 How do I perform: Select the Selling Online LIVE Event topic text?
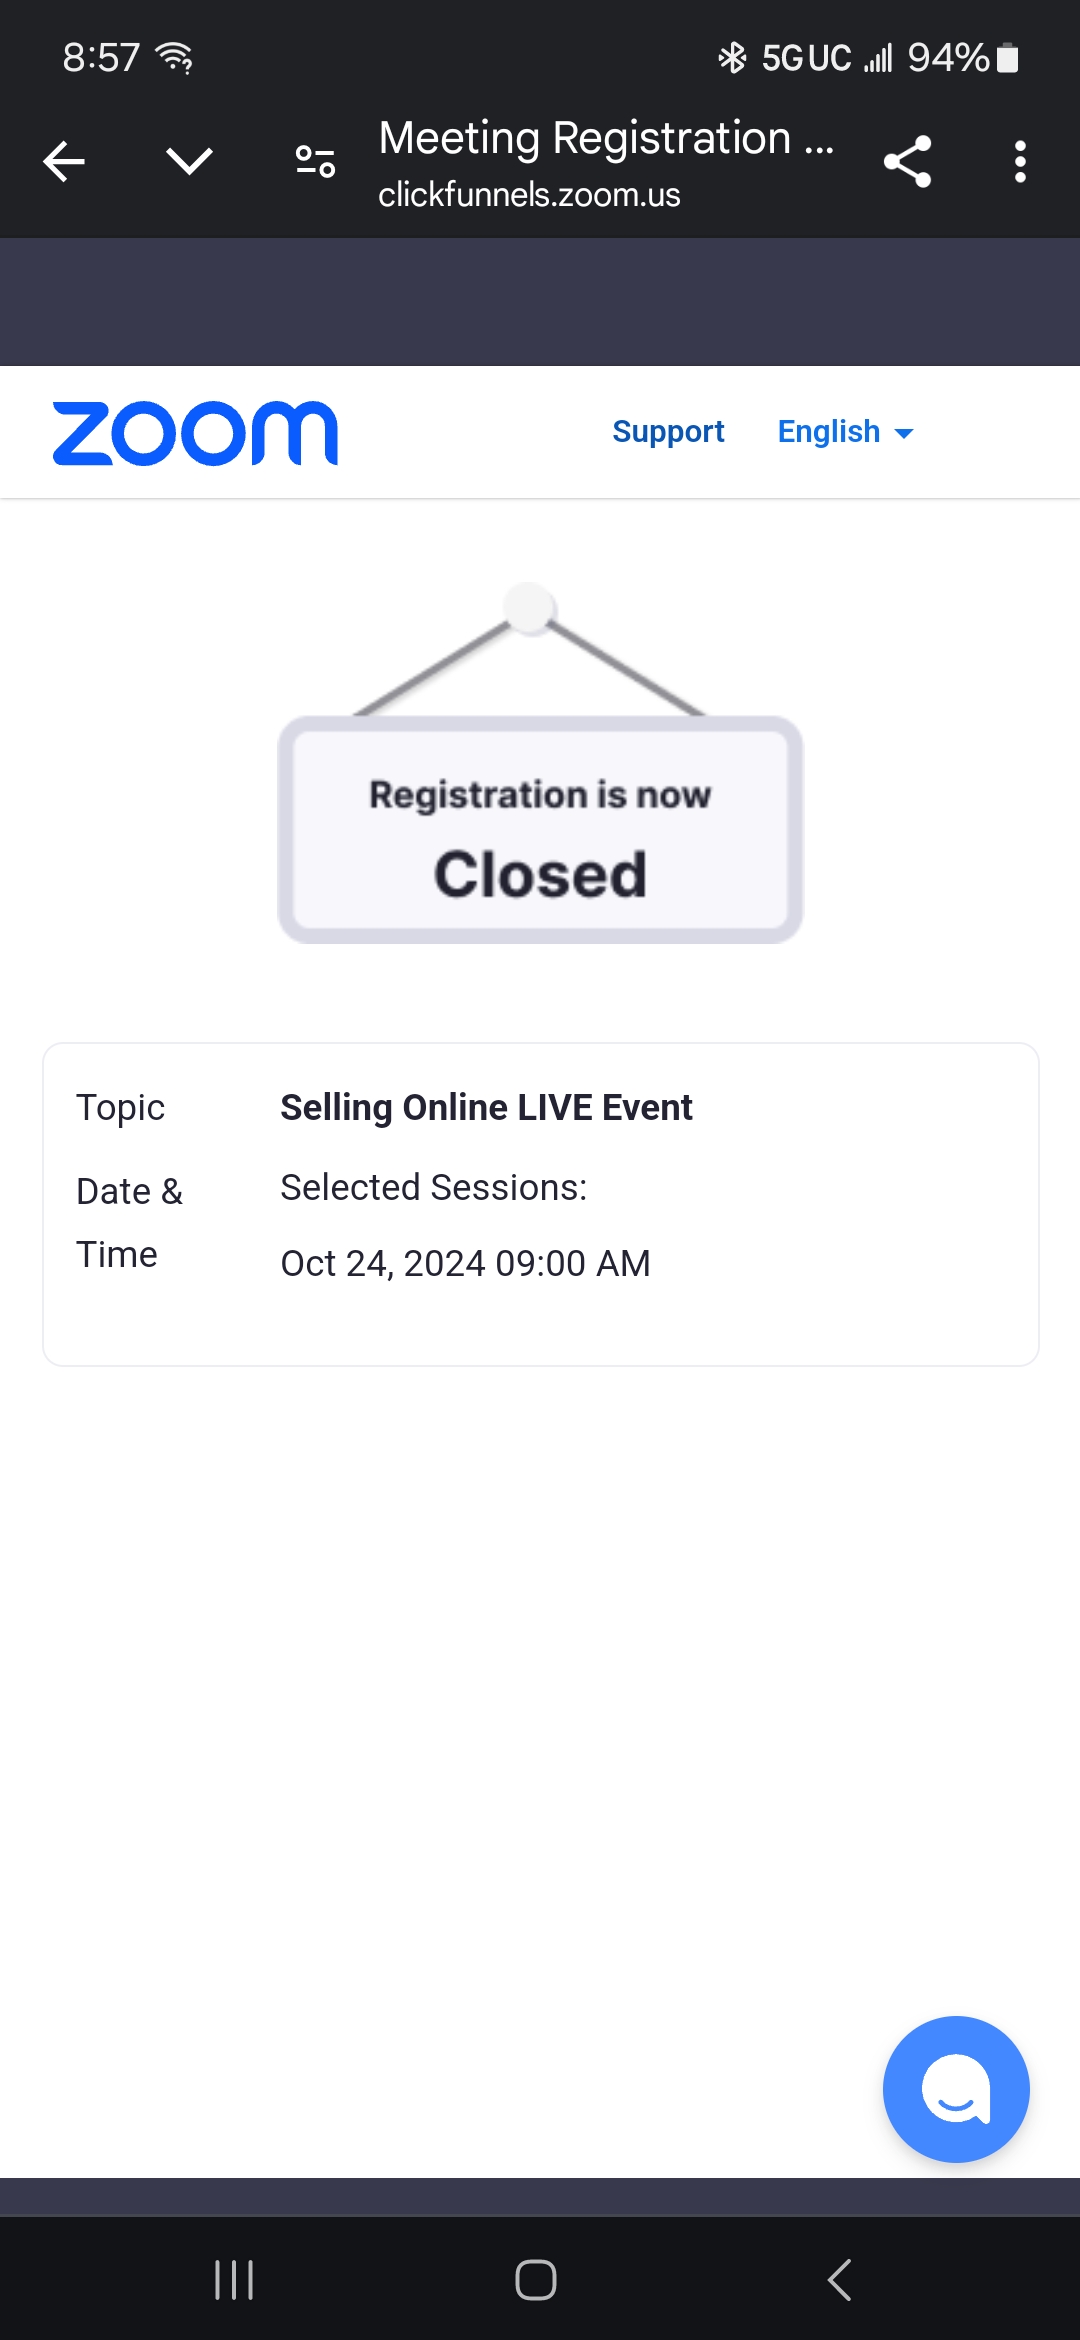pos(486,1107)
